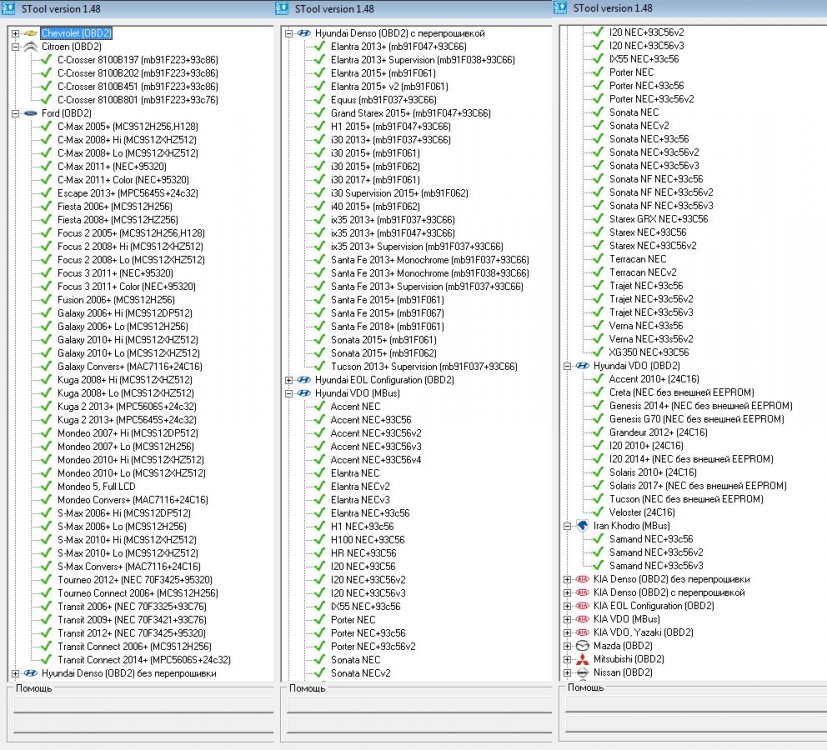Expand the Chevrolet (OBD2) node

[15, 34]
